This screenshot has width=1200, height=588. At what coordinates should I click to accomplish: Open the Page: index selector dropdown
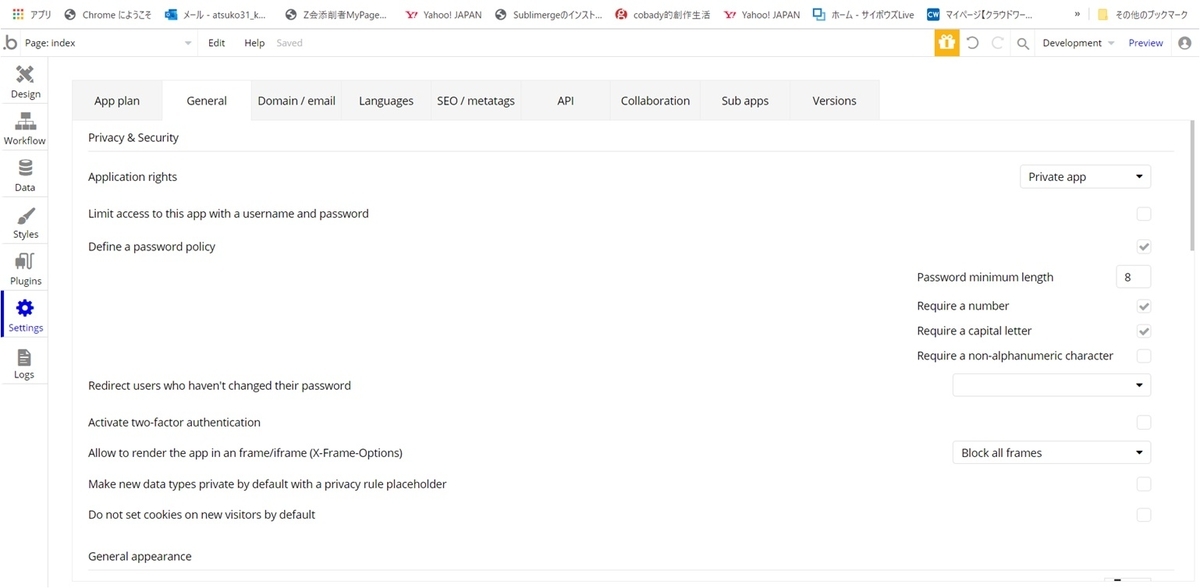[109, 43]
